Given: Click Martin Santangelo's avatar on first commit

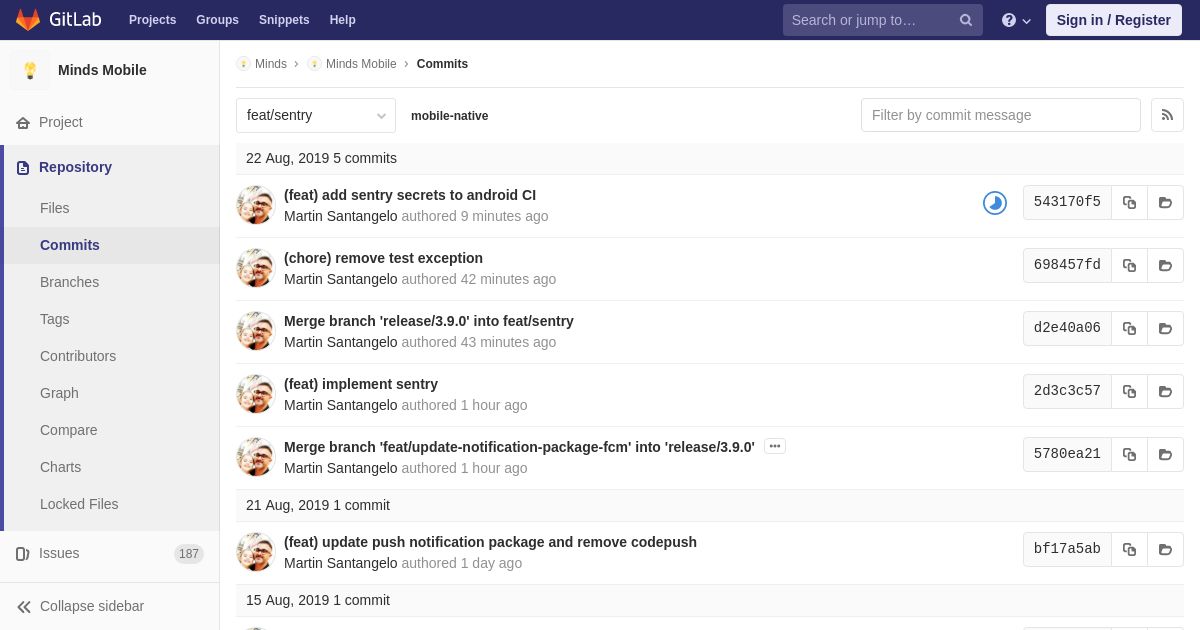Looking at the screenshot, I should (x=256, y=205).
